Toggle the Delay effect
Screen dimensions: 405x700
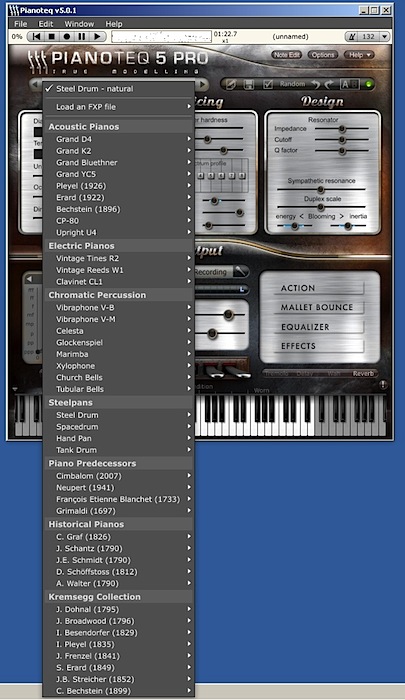coord(305,374)
